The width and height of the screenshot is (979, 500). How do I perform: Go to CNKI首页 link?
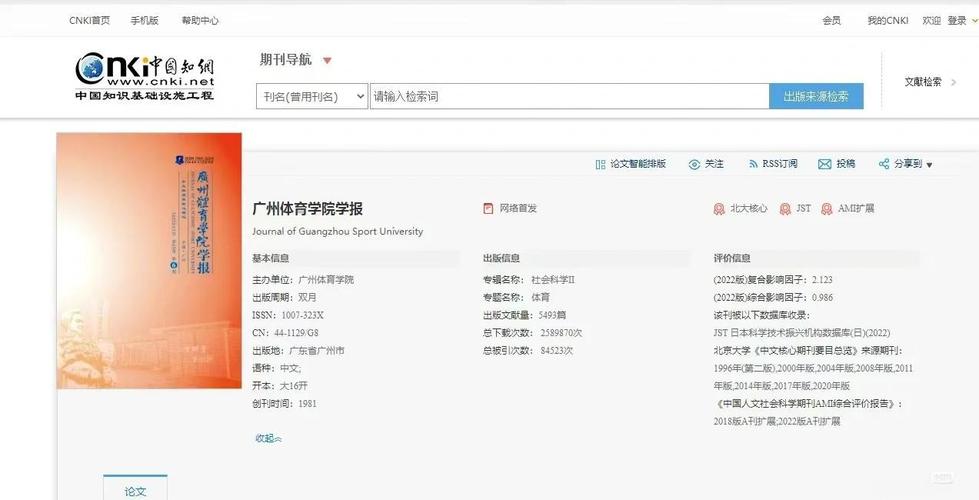pos(90,21)
